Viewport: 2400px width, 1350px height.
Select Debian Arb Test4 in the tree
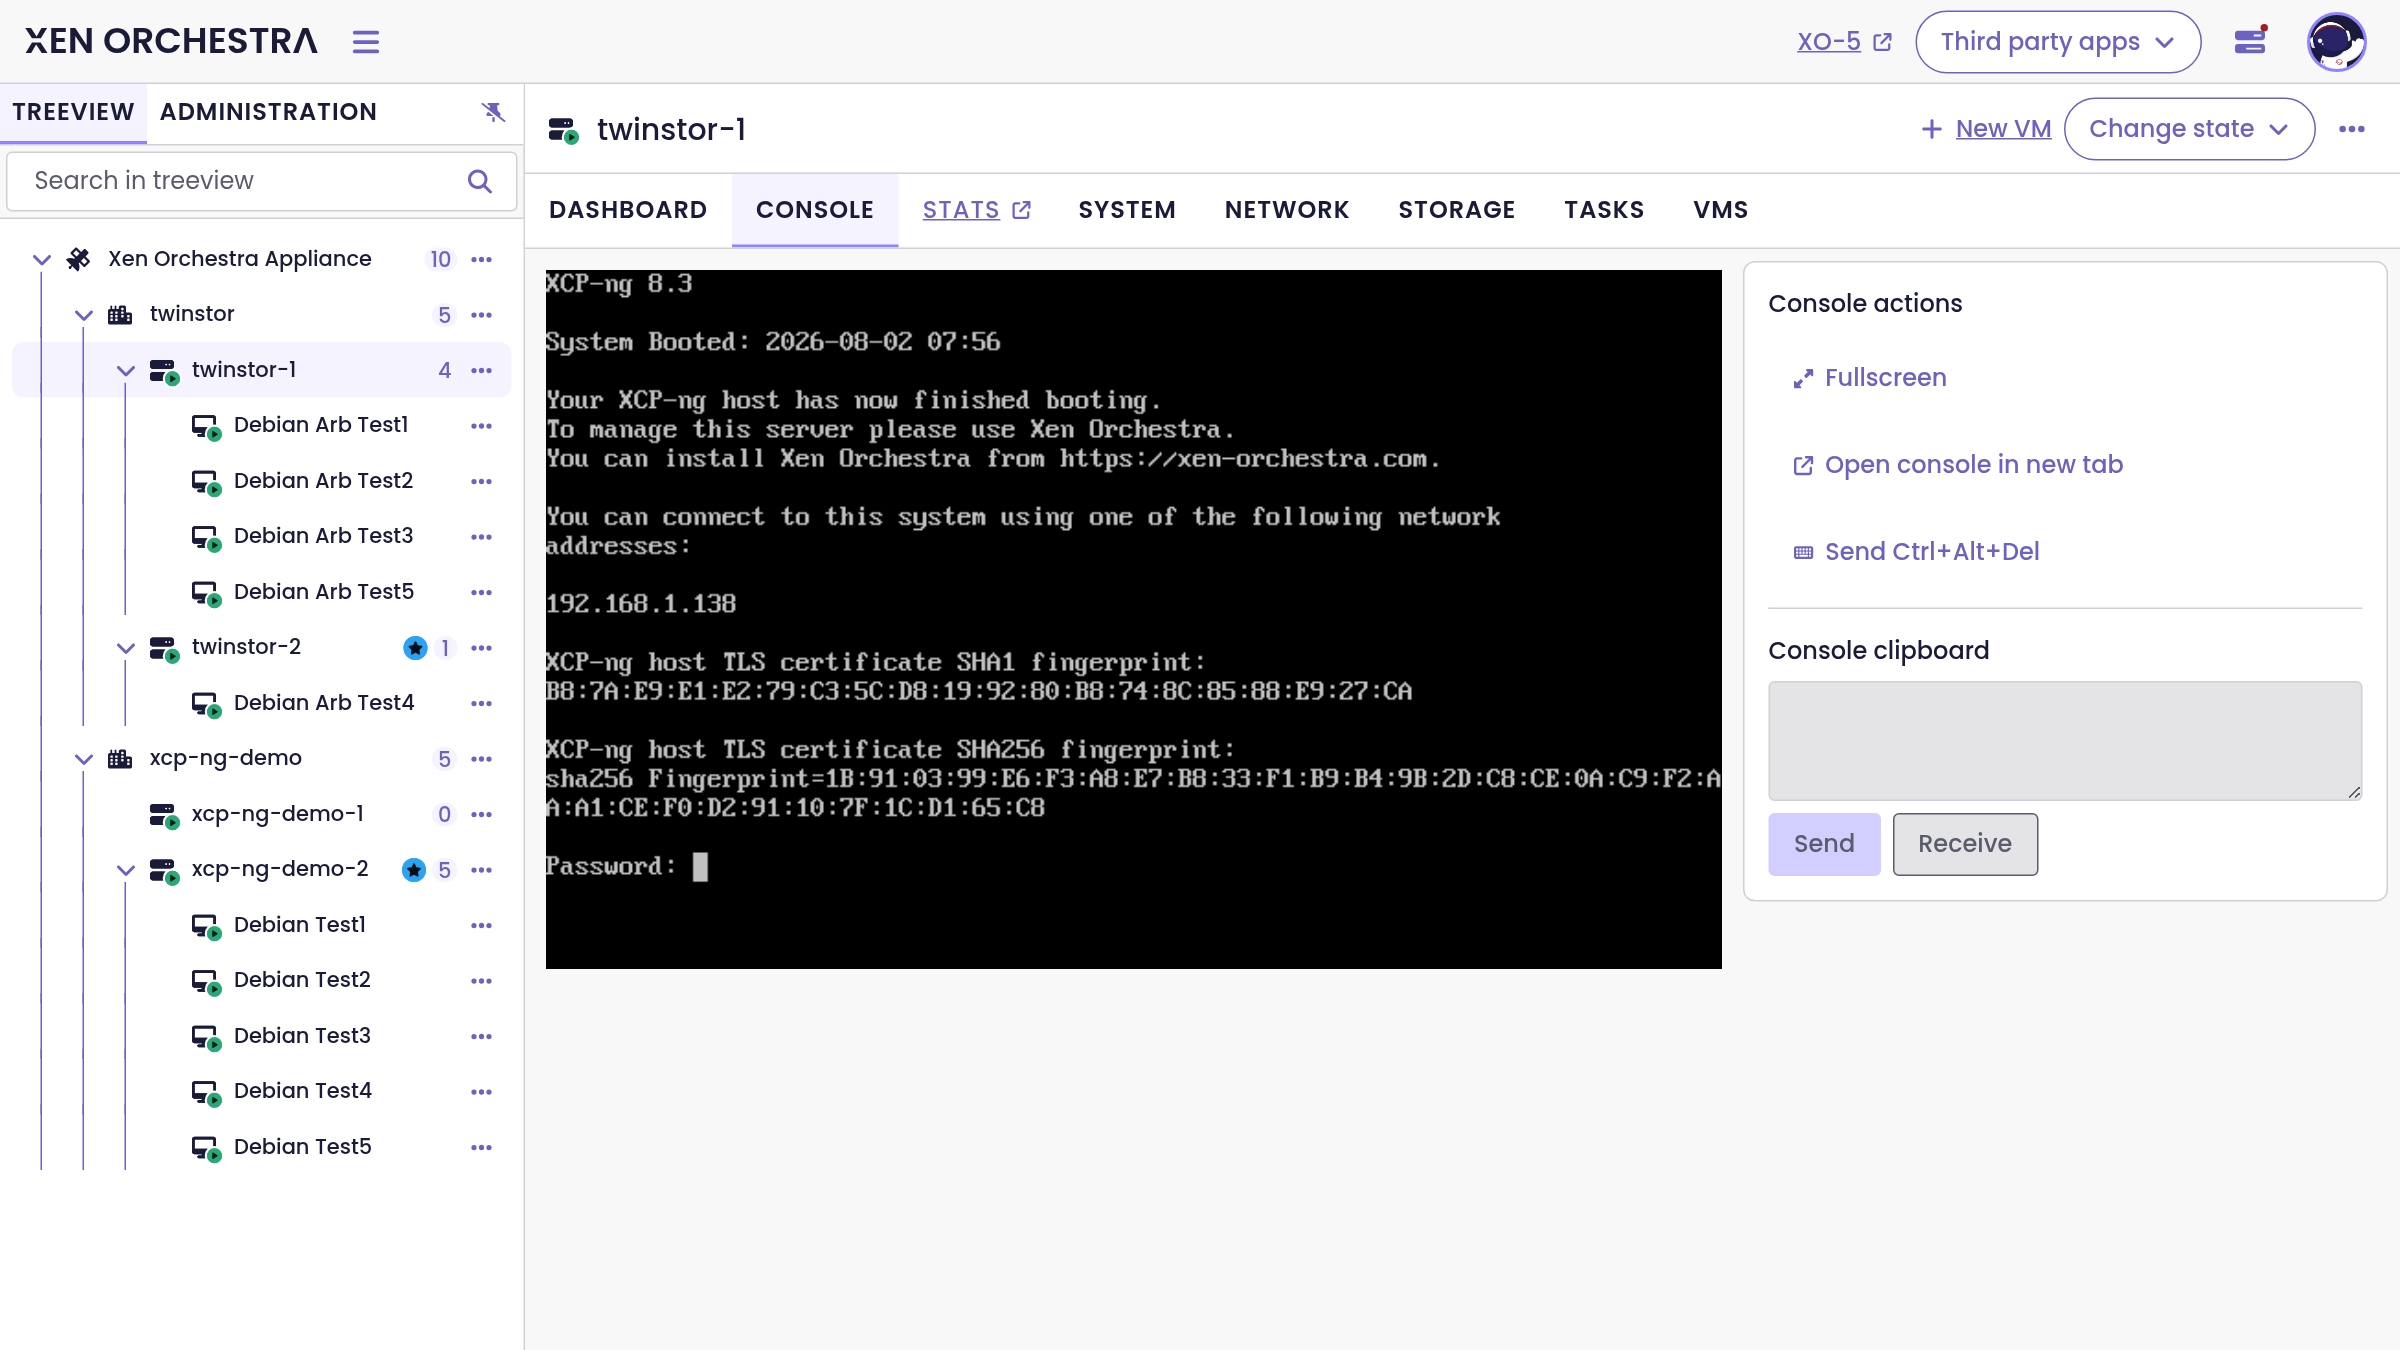tap(323, 703)
